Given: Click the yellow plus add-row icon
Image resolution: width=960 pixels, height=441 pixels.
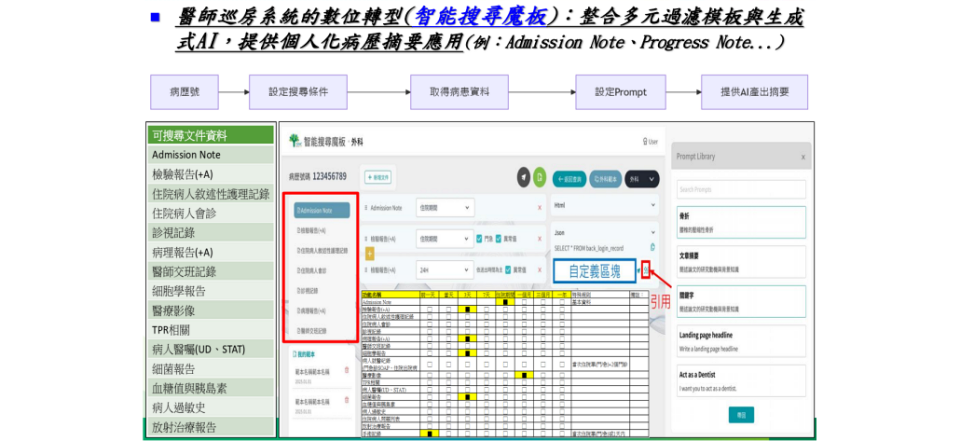Looking at the screenshot, I should click(369, 254).
